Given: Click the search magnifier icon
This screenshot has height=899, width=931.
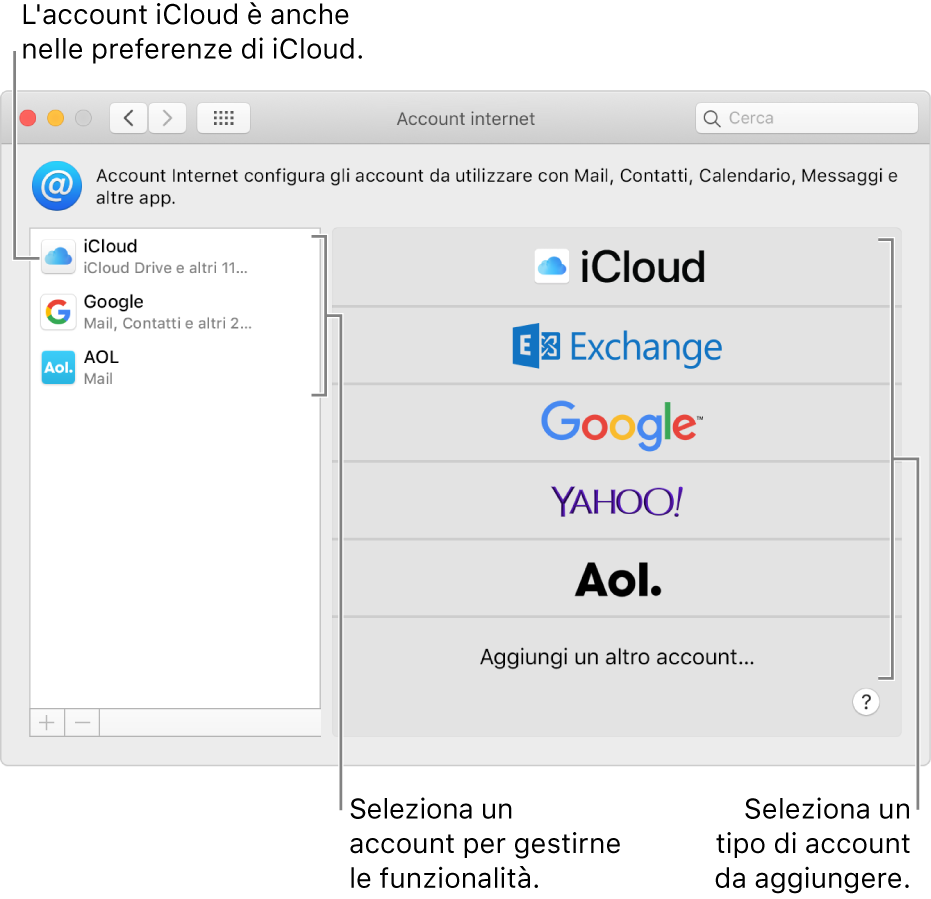Looking at the screenshot, I should coord(711,119).
